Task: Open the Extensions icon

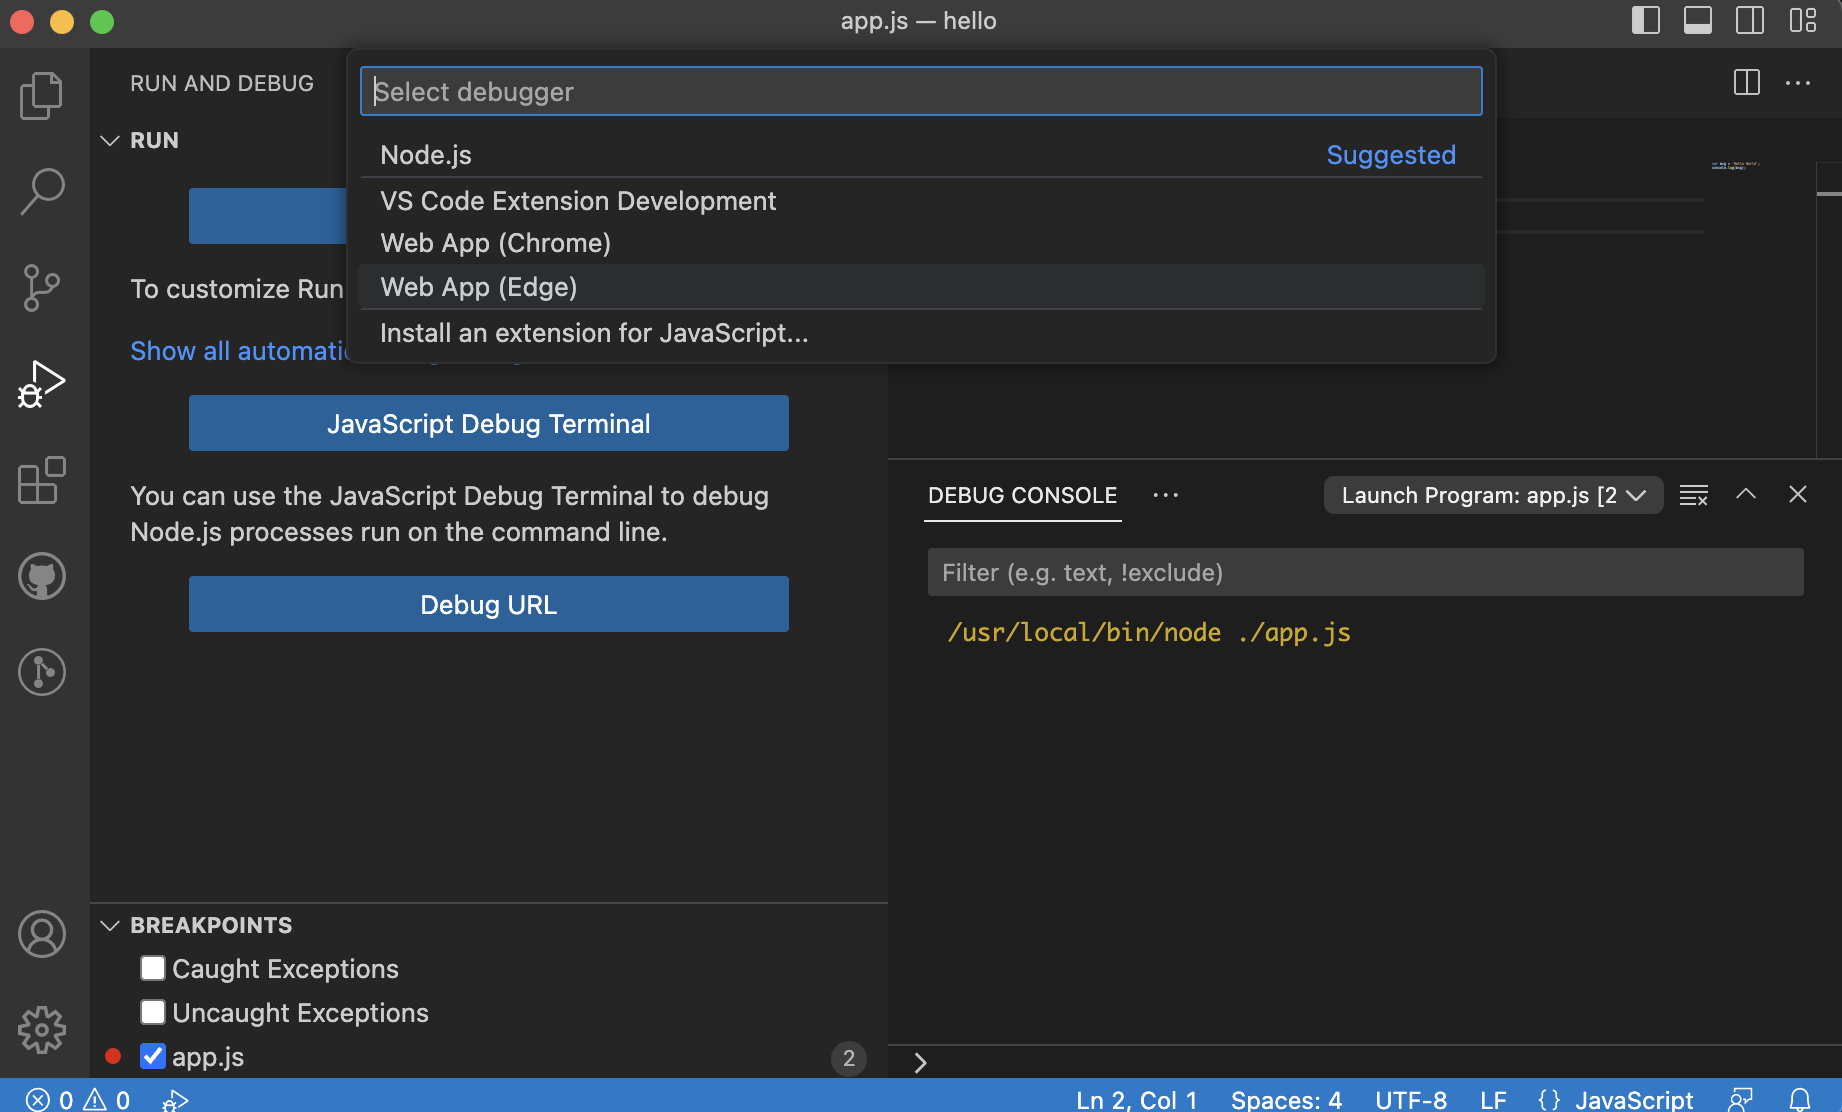Action: click(40, 481)
